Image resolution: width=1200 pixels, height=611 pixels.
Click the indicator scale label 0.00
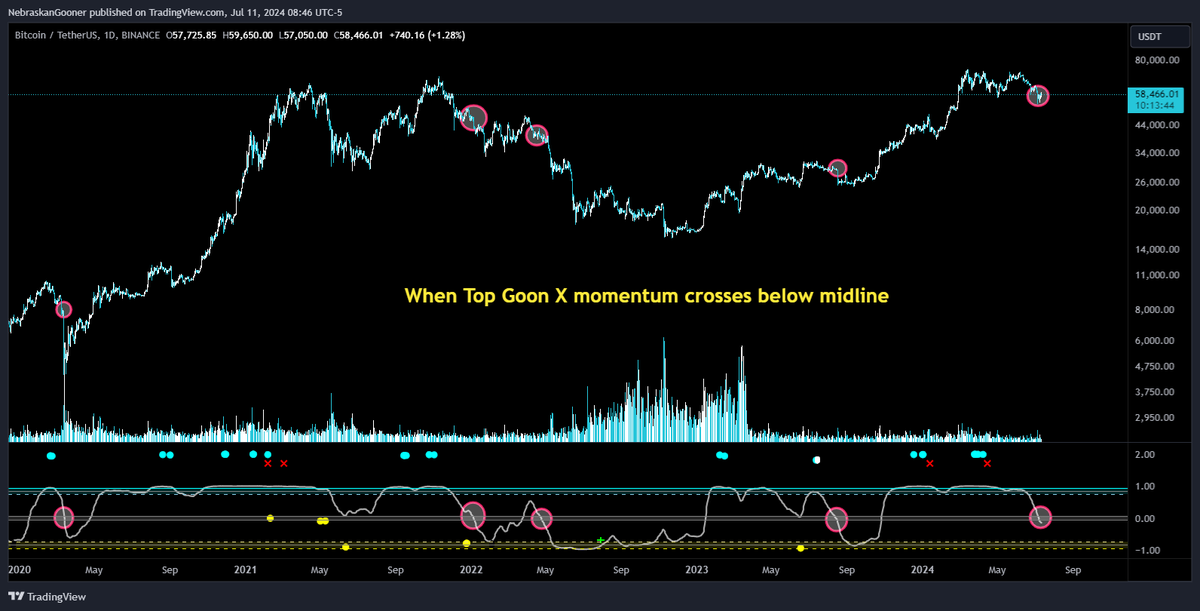point(1147,519)
